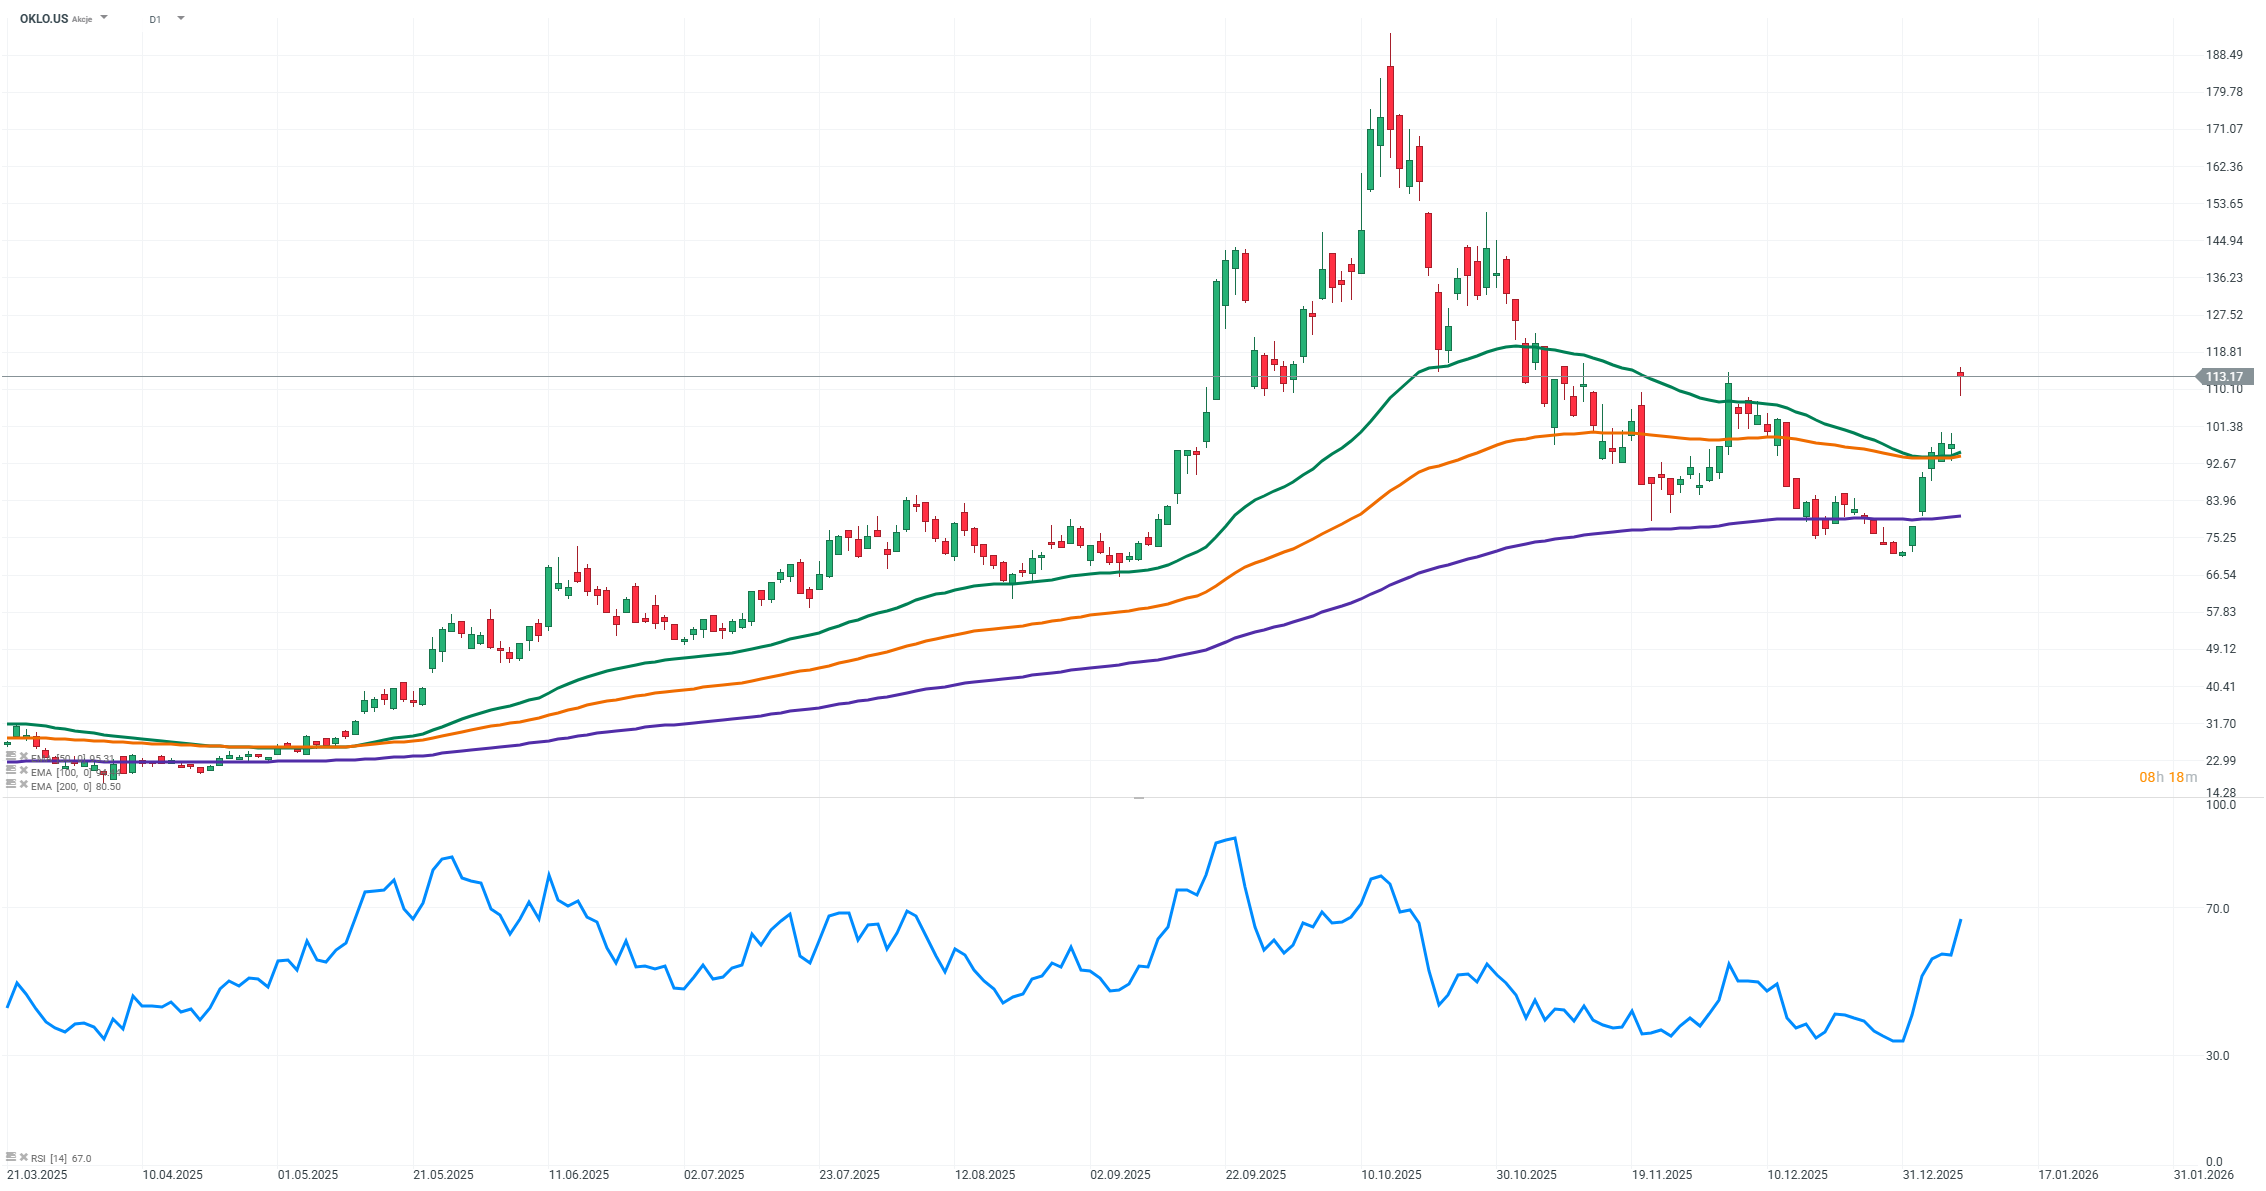Screen dimensions: 2266x1191
Task: Click the 31.12.2025 date on time axis
Action: click(x=1932, y=1175)
